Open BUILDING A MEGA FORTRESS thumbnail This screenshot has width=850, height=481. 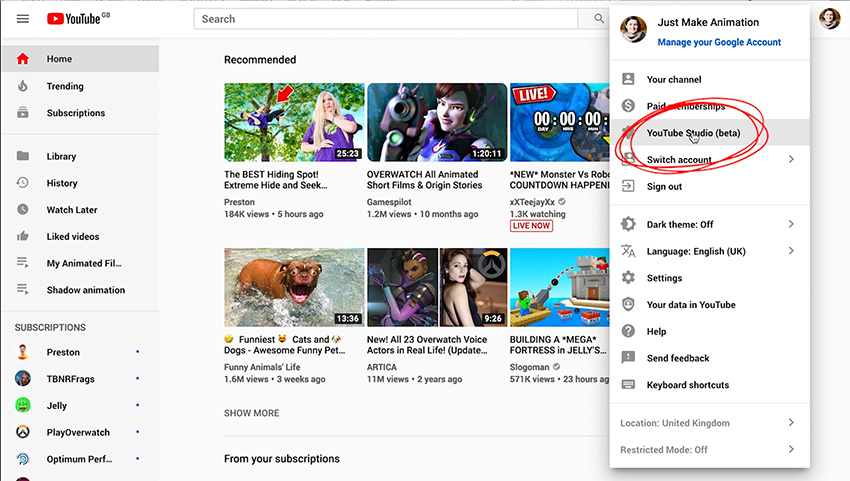coord(559,287)
